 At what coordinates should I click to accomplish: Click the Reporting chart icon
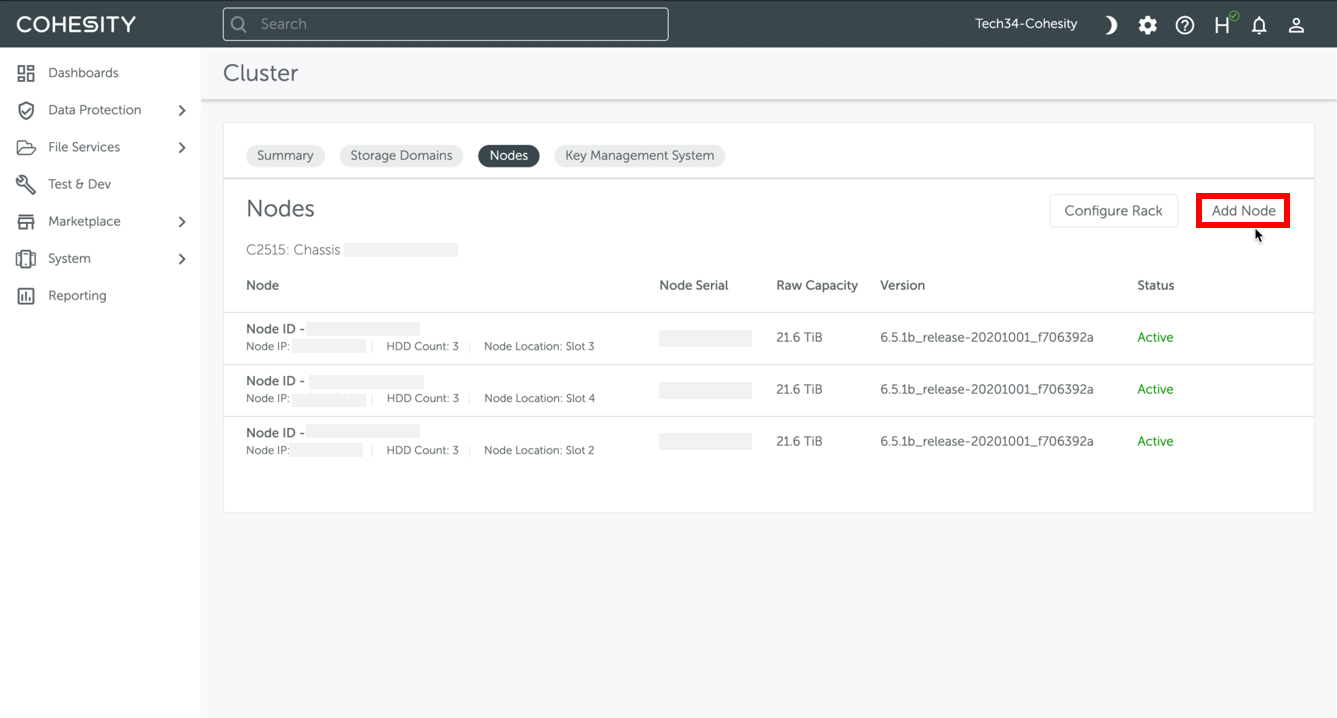coord(26,296)
